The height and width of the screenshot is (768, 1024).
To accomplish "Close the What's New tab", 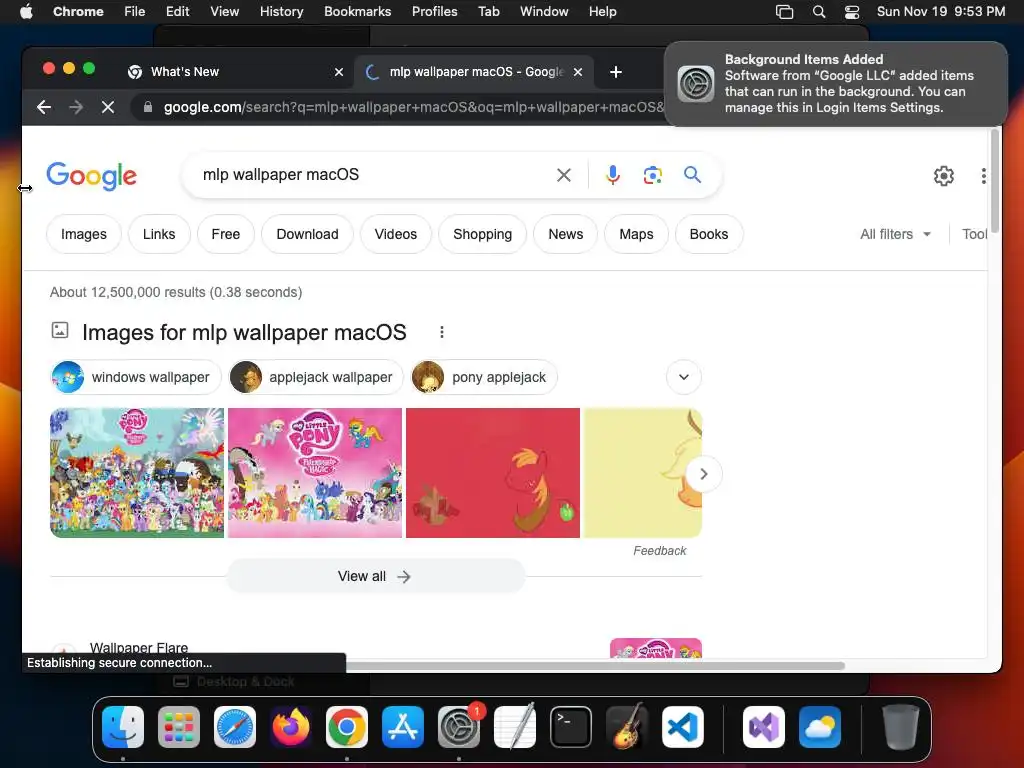I will point(338,72).
